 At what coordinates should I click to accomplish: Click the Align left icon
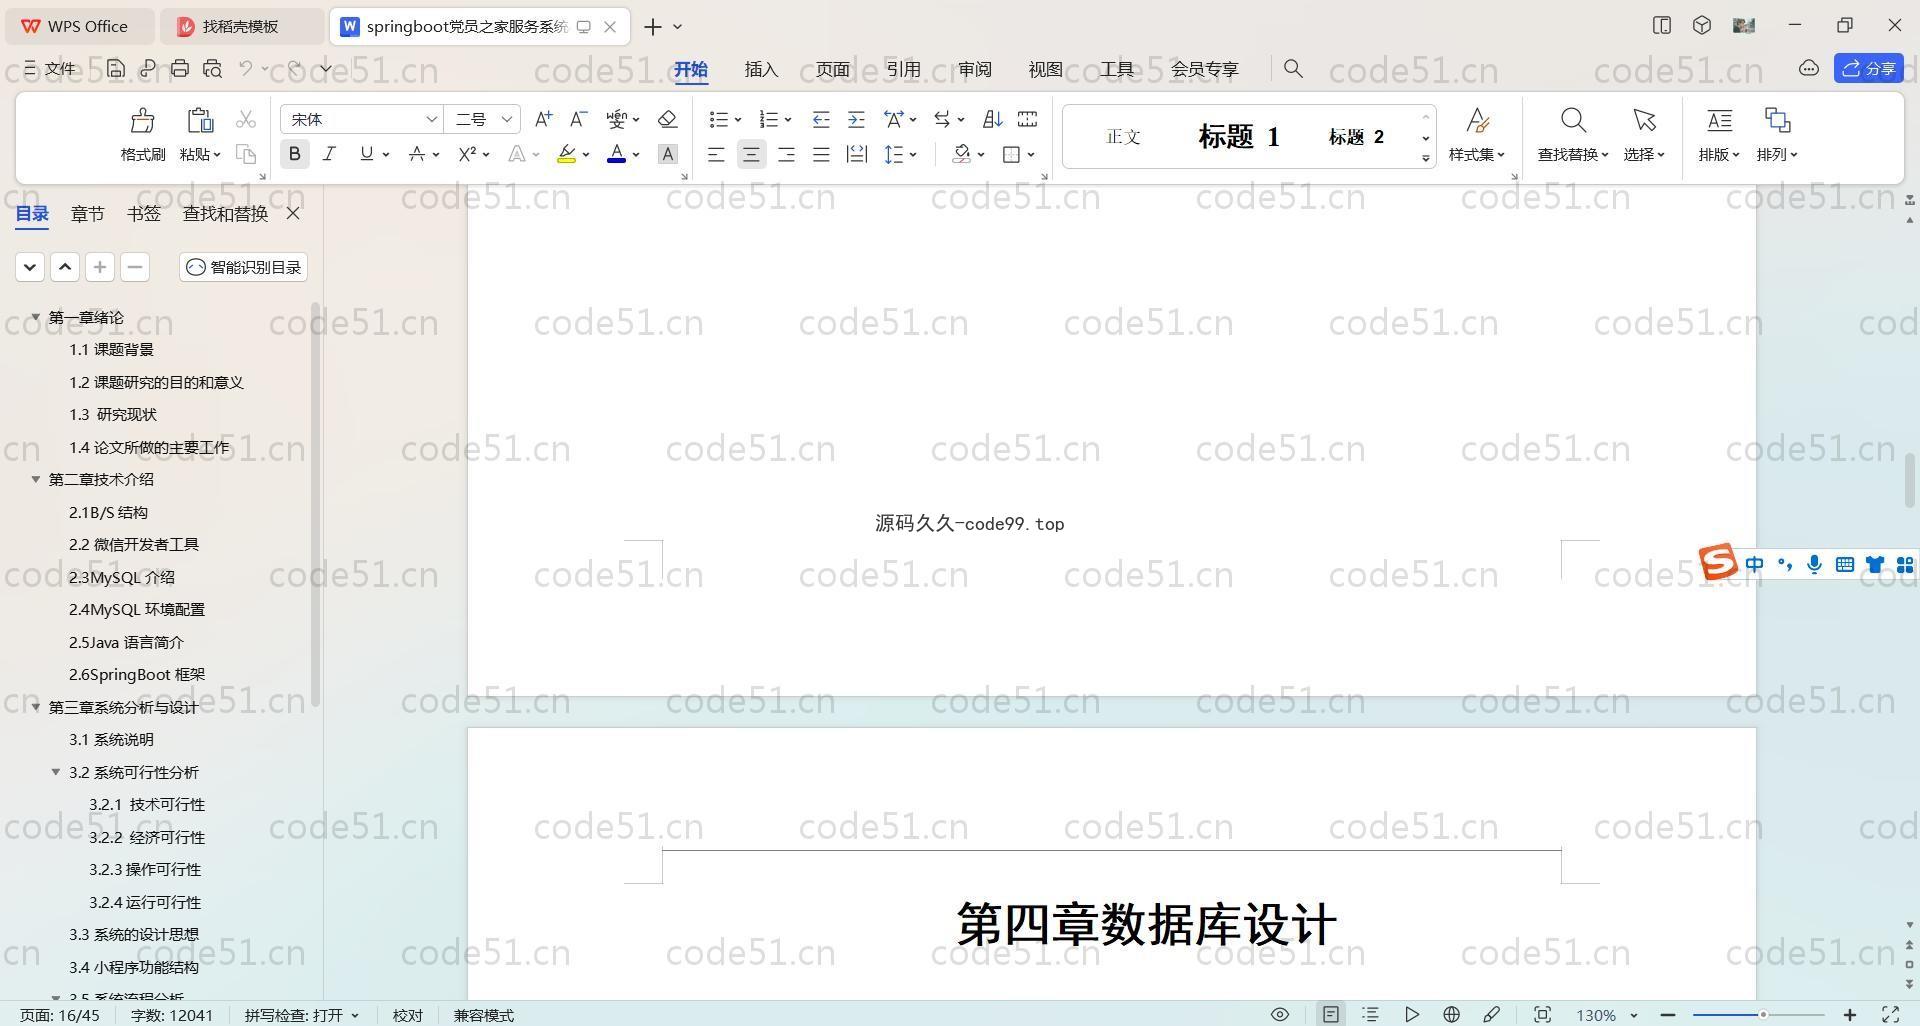[x=716, y=154]
